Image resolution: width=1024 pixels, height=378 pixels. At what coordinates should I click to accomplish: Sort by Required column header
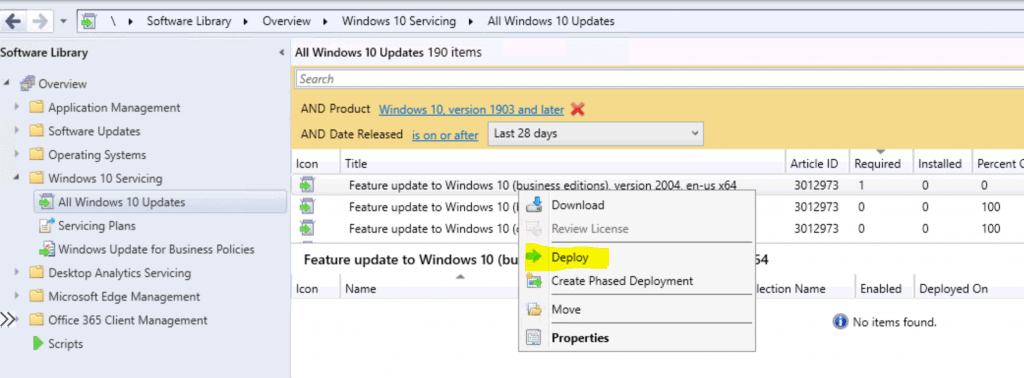pyautogui.click(x=880, y=164)
